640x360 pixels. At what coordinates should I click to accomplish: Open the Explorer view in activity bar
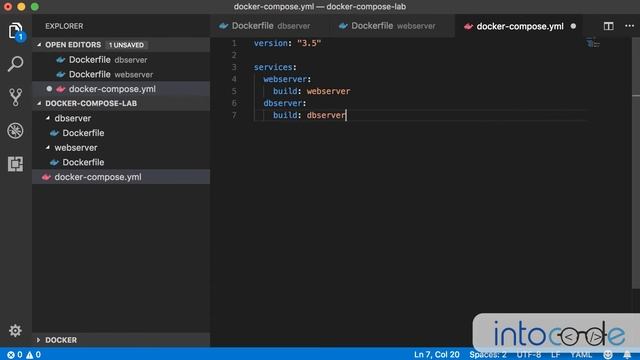16,31
